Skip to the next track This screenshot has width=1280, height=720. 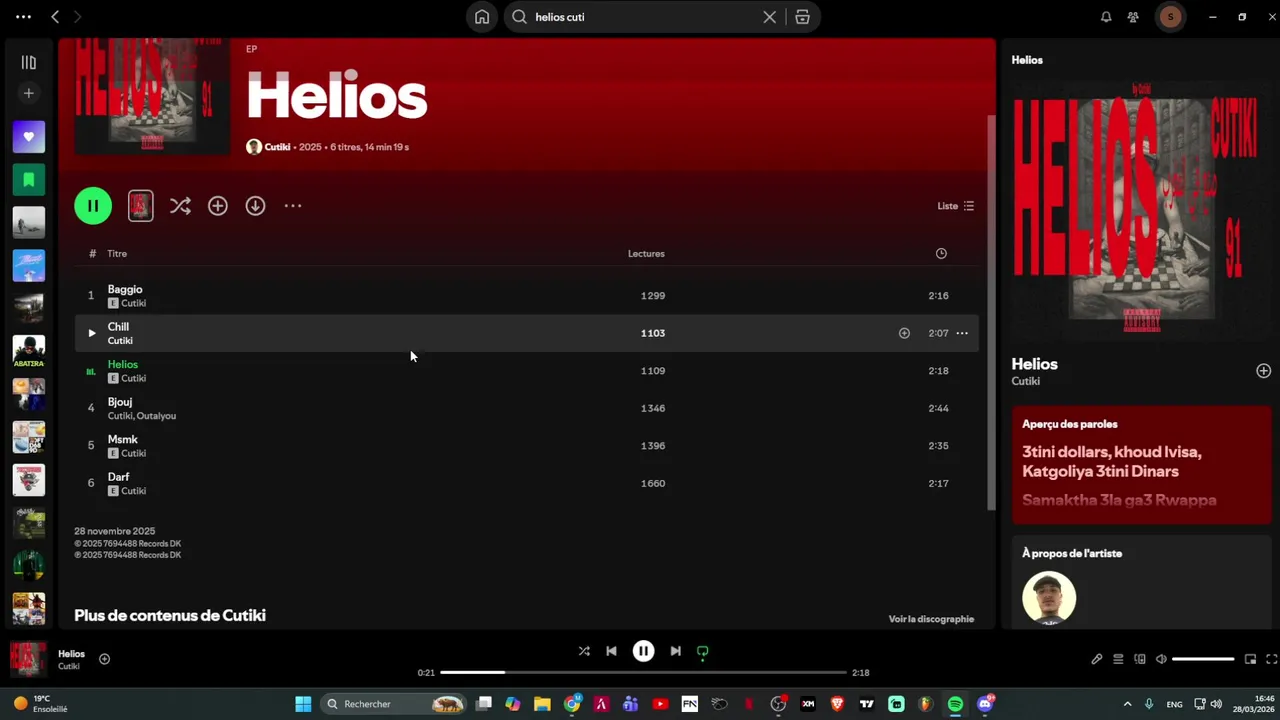676,651
